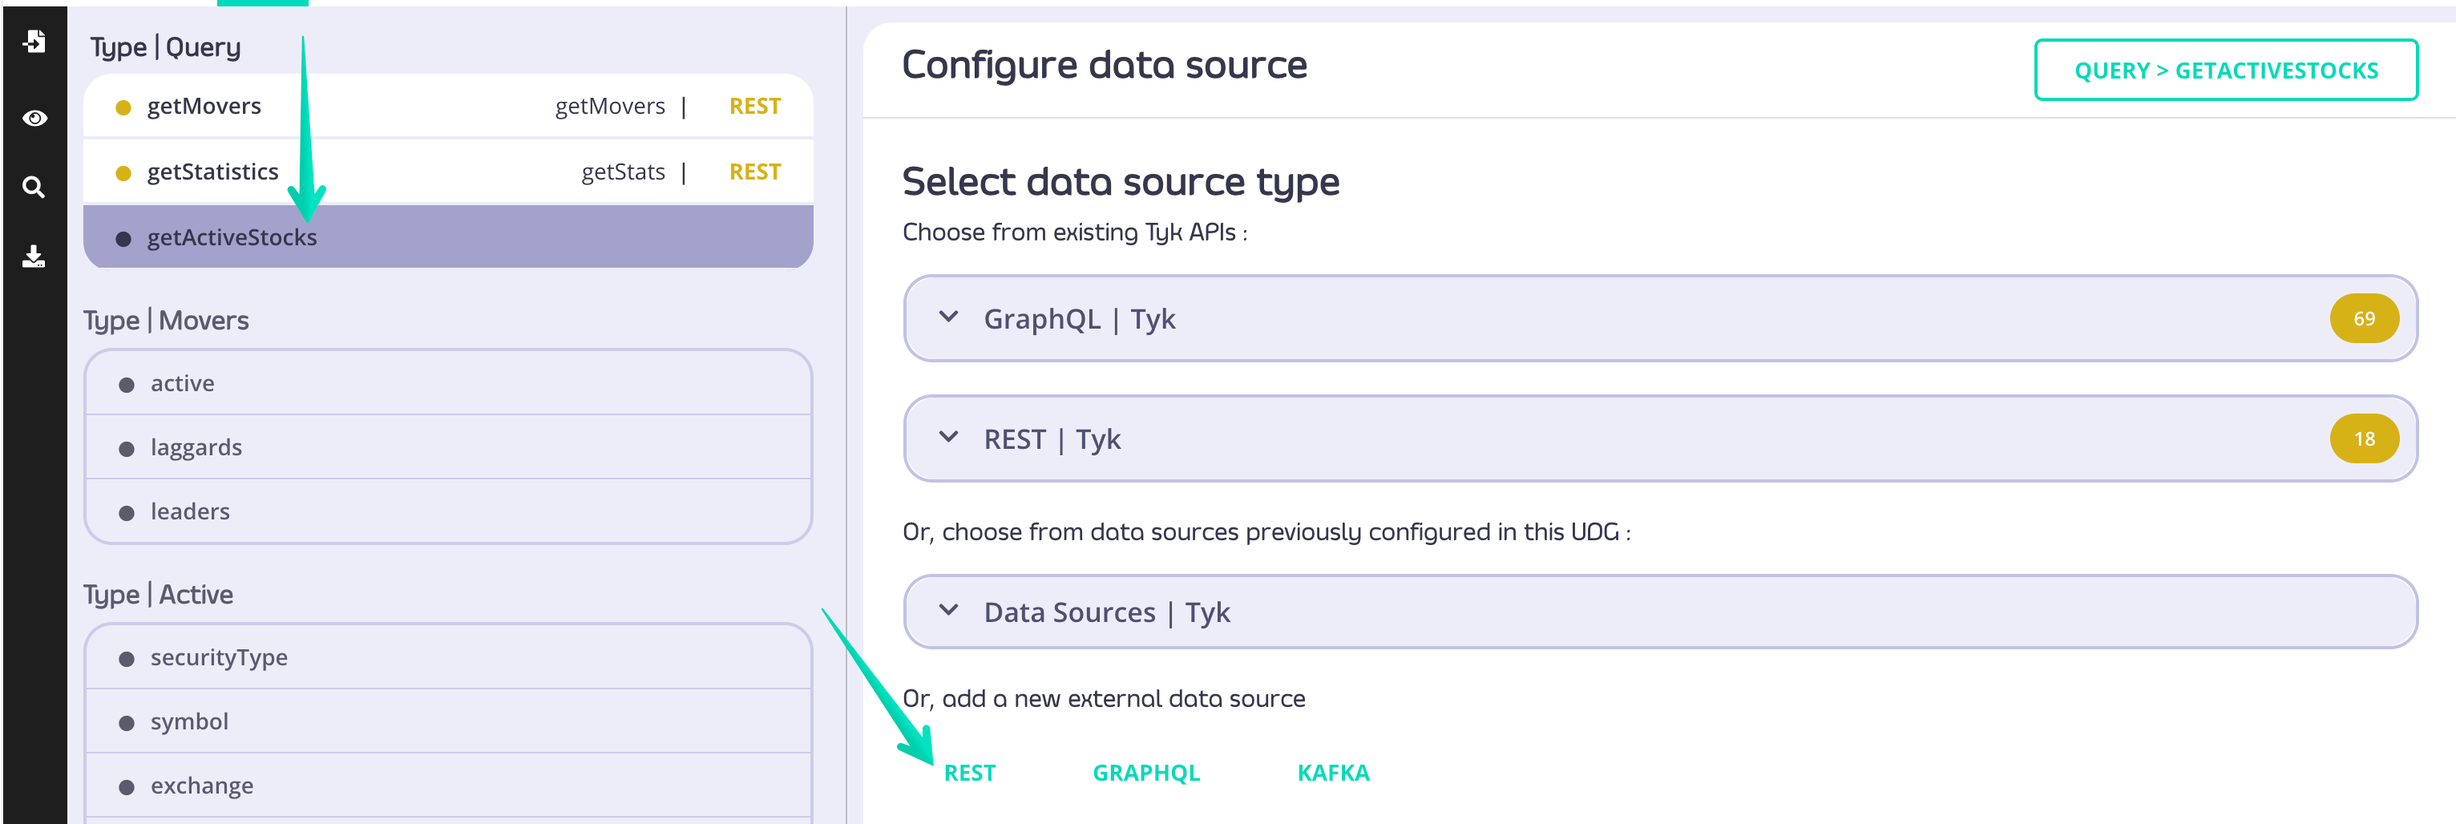The width and height of the screenshot is (2456, 824).
Task: Expand the REST | Tyk chevron
Action: [x=949, y=438]
